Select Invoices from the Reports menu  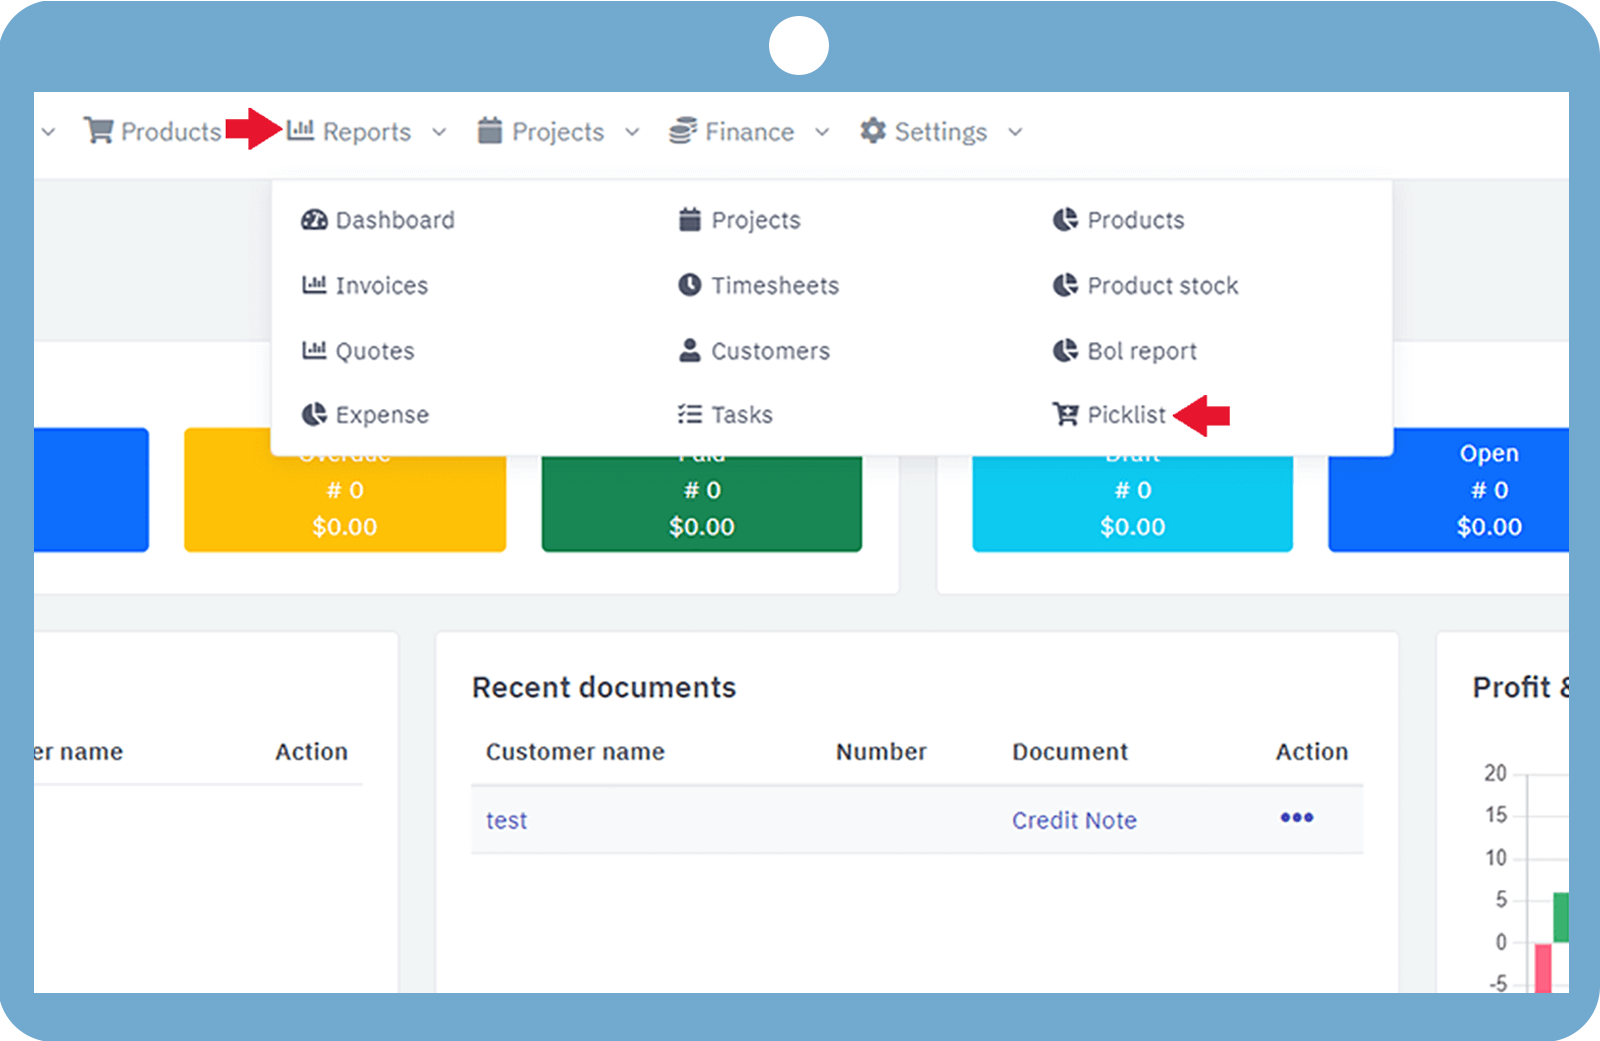pos(381,285)
